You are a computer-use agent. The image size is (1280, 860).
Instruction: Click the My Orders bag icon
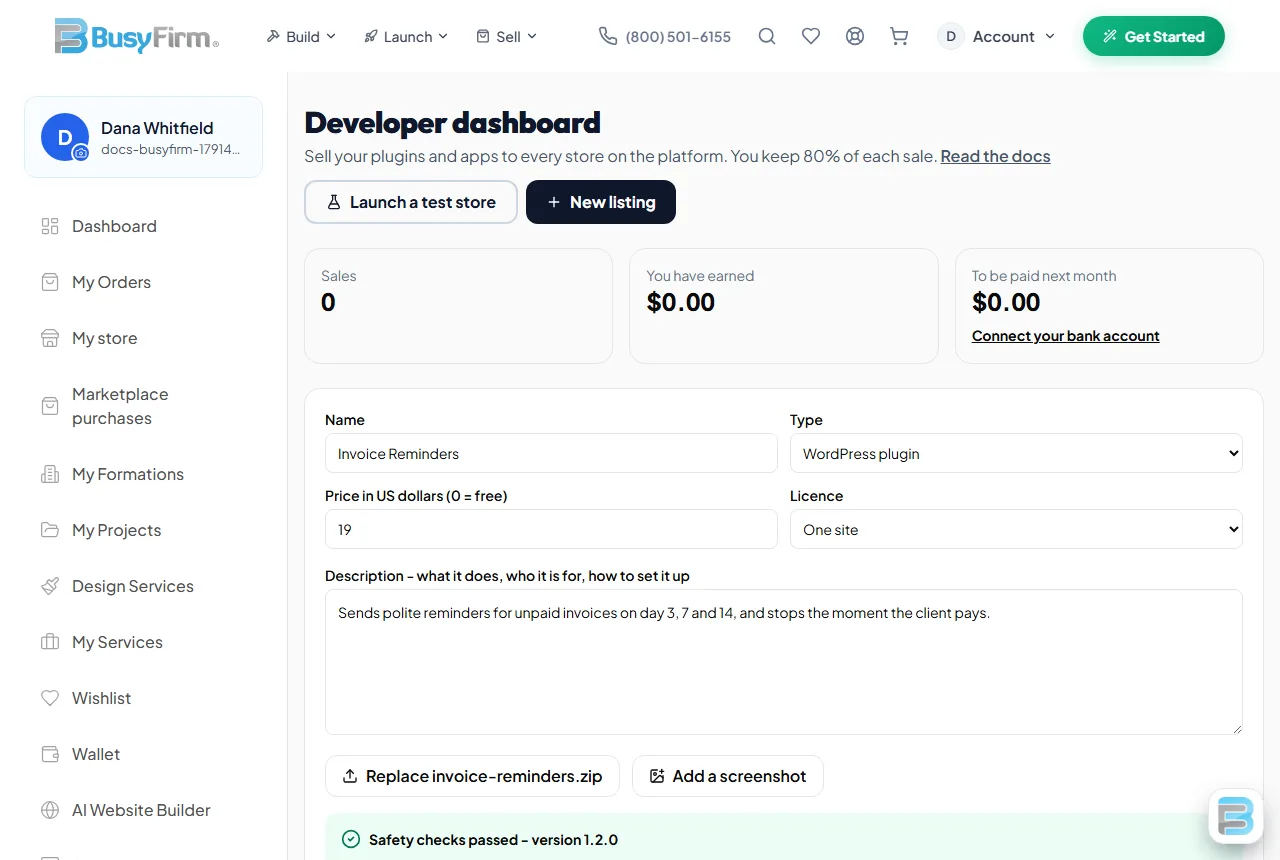[50, 282]
